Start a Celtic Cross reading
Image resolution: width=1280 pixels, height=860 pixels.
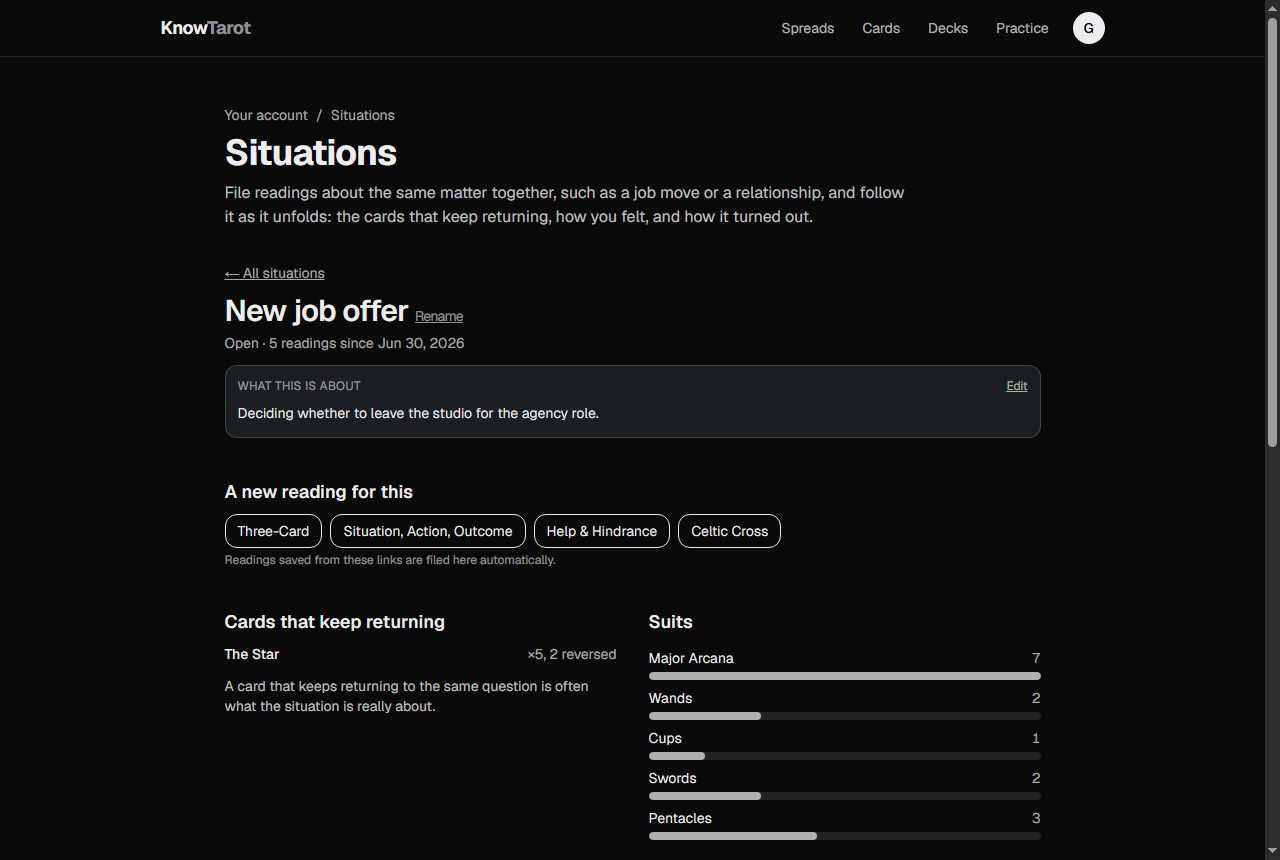pyautogui.click(x=729, y=531)
